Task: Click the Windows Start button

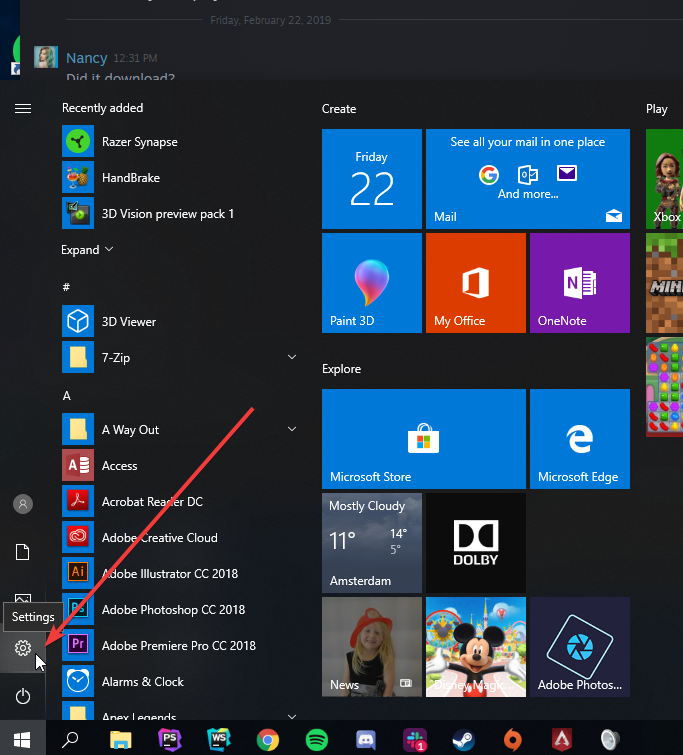Action: (21, 740)
